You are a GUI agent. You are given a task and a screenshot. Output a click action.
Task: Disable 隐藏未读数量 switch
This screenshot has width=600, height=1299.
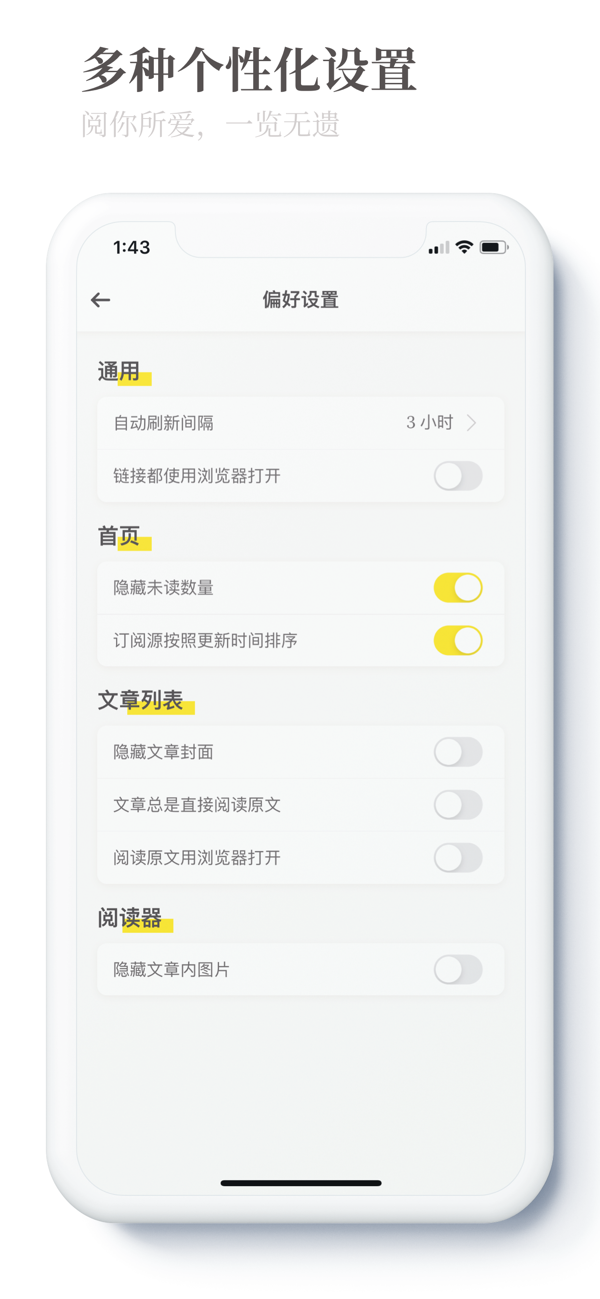pyautogui.click(x=458, y=588)
